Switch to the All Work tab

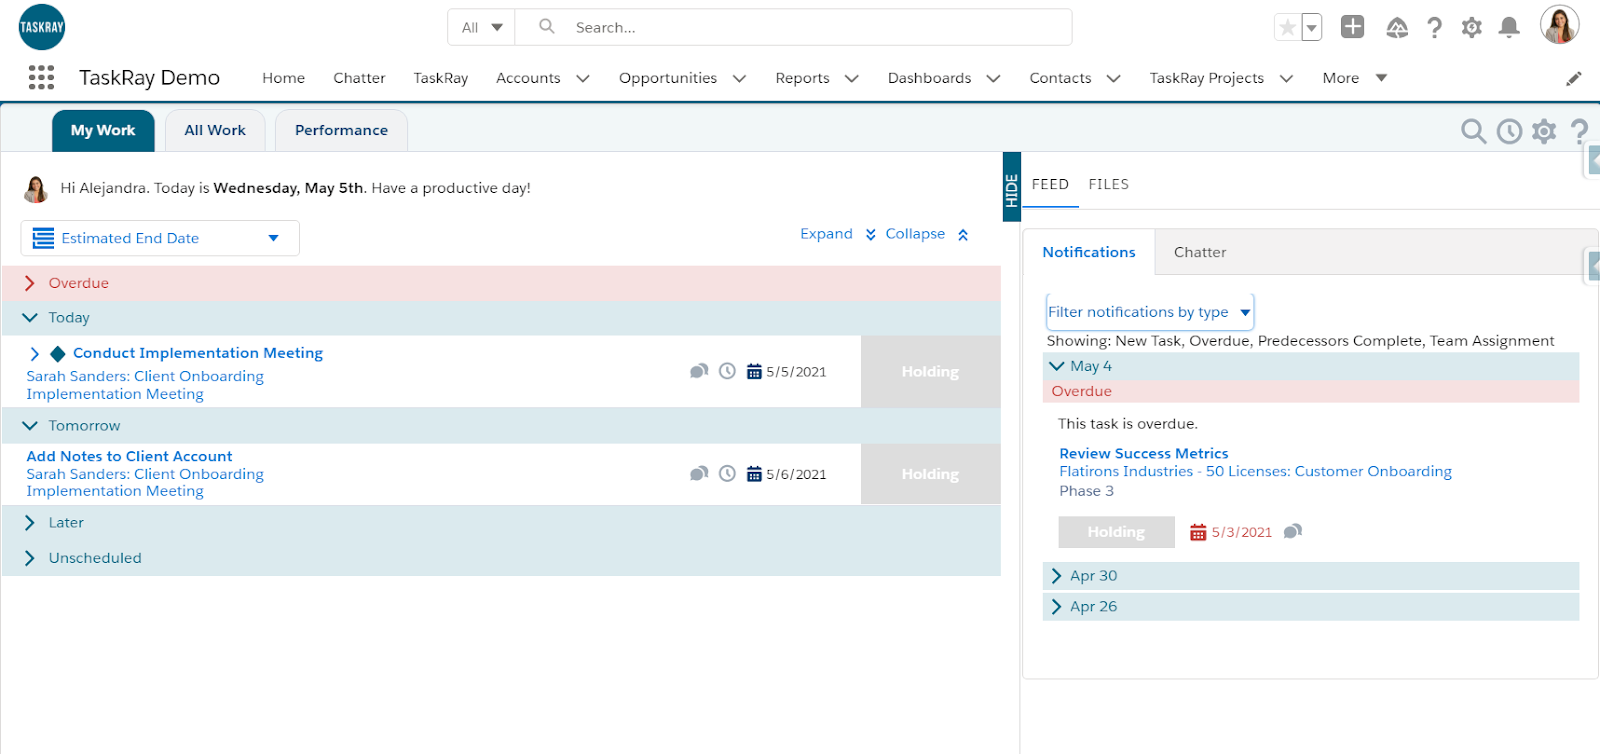215,131
